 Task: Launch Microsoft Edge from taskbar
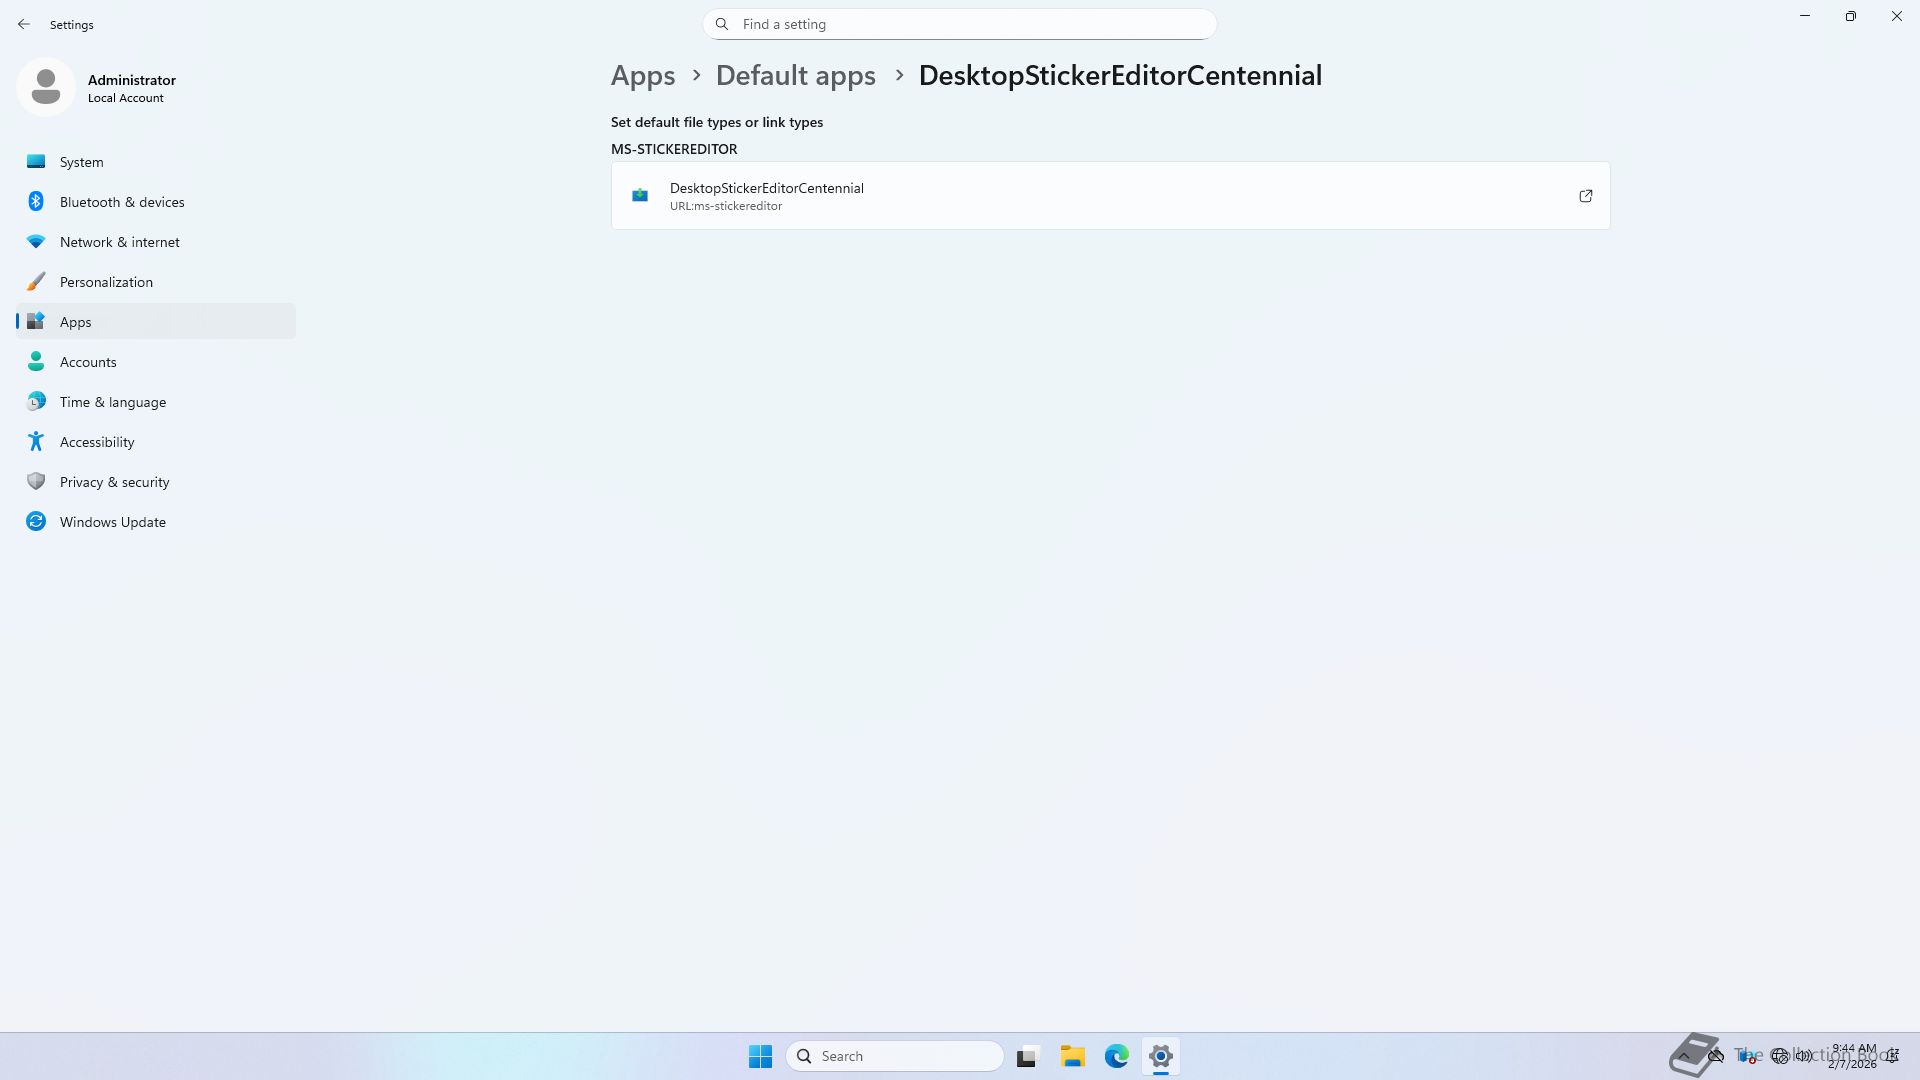coord(1116,1056)
